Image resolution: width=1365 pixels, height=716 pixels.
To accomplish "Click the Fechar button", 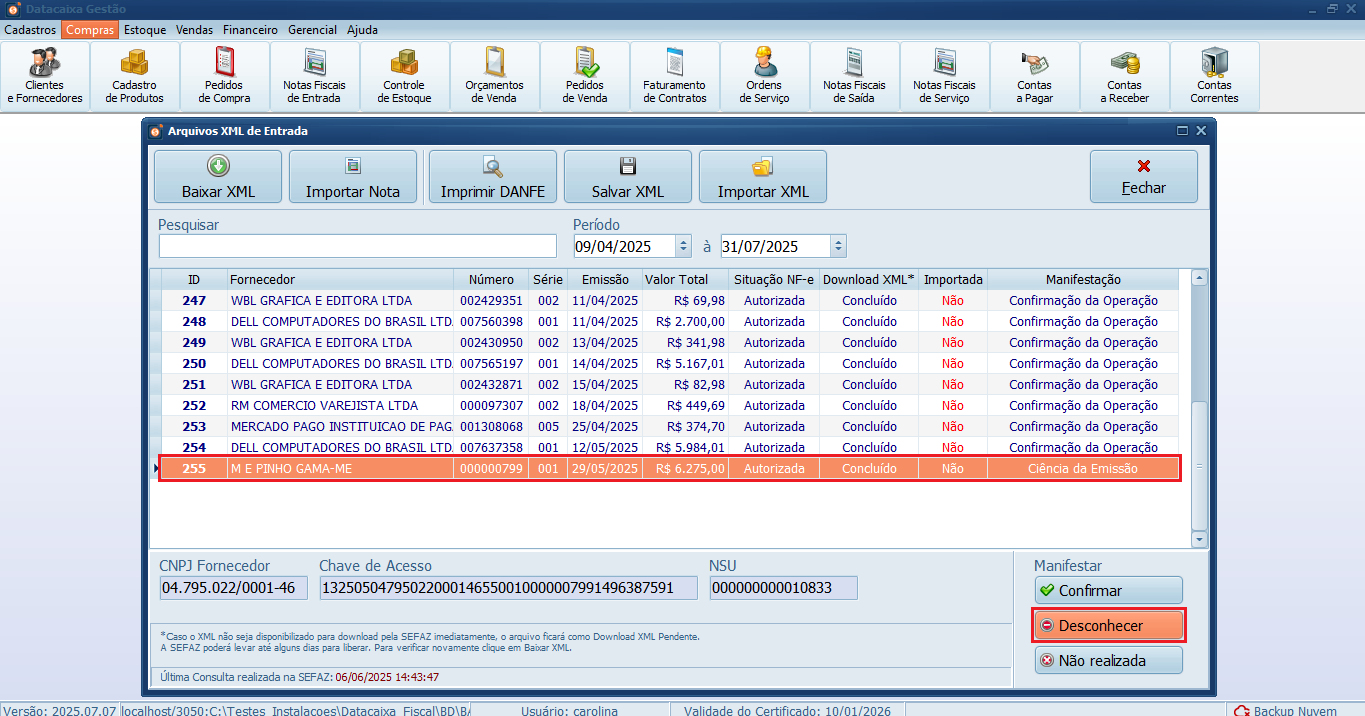I will pyautogui.click(x=1143, y=177).
